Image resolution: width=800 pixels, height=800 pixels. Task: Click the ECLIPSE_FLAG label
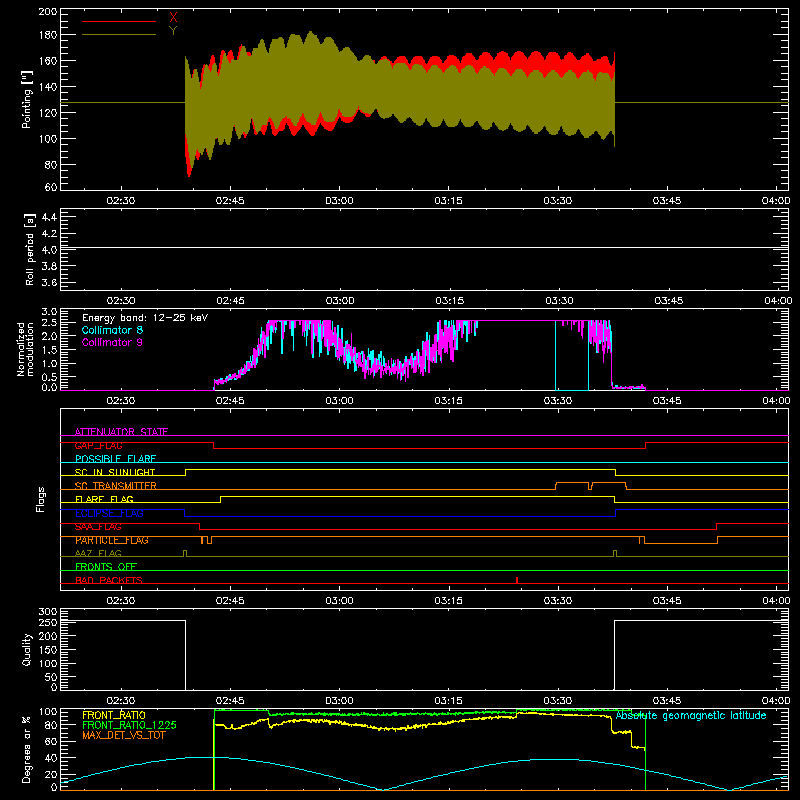coord(109,513)
